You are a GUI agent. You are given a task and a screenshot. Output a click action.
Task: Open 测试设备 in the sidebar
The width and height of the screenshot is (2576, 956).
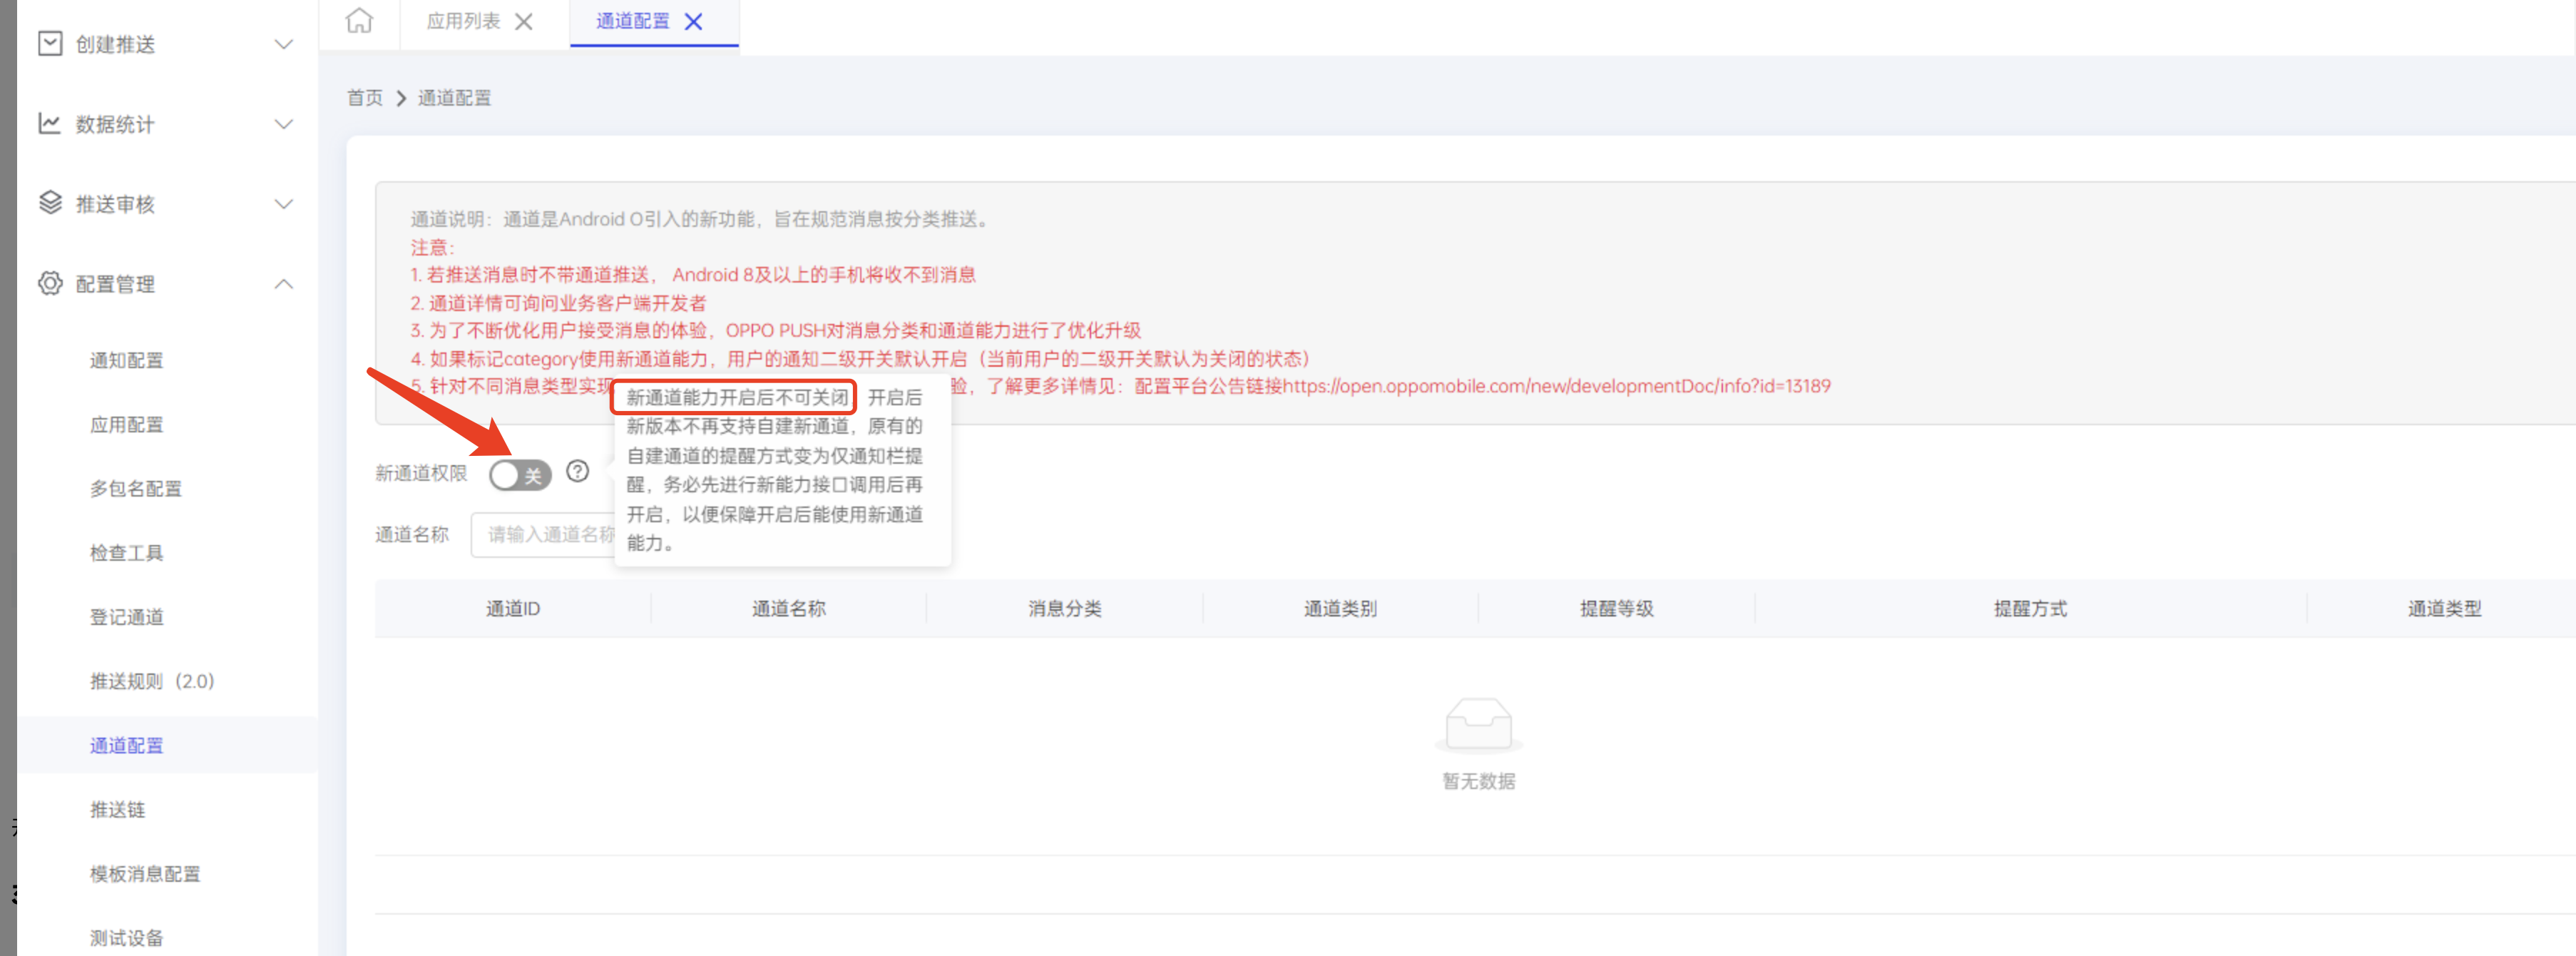point(126,937)
